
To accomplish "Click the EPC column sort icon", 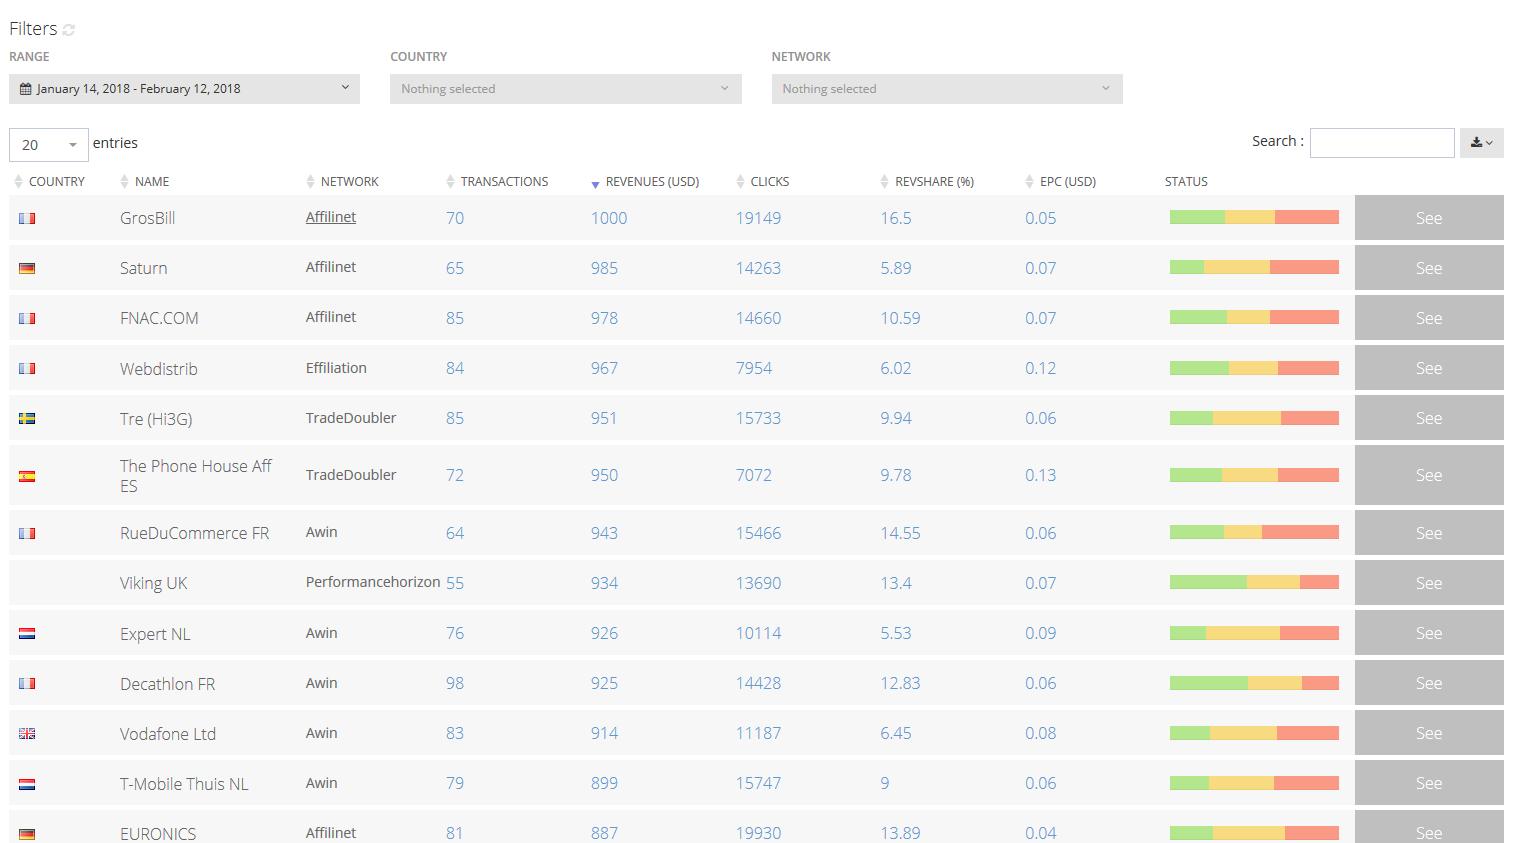I will [x=1029, y=181].
